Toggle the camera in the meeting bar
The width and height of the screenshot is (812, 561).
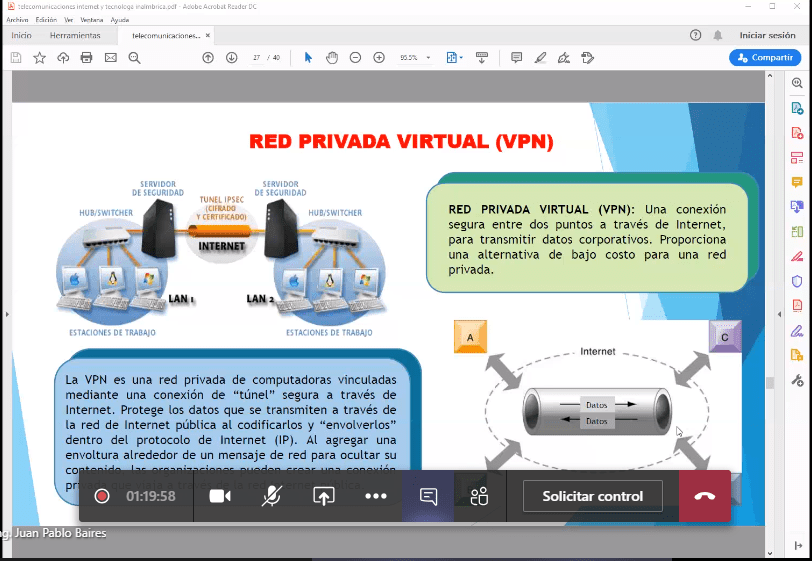220,496
